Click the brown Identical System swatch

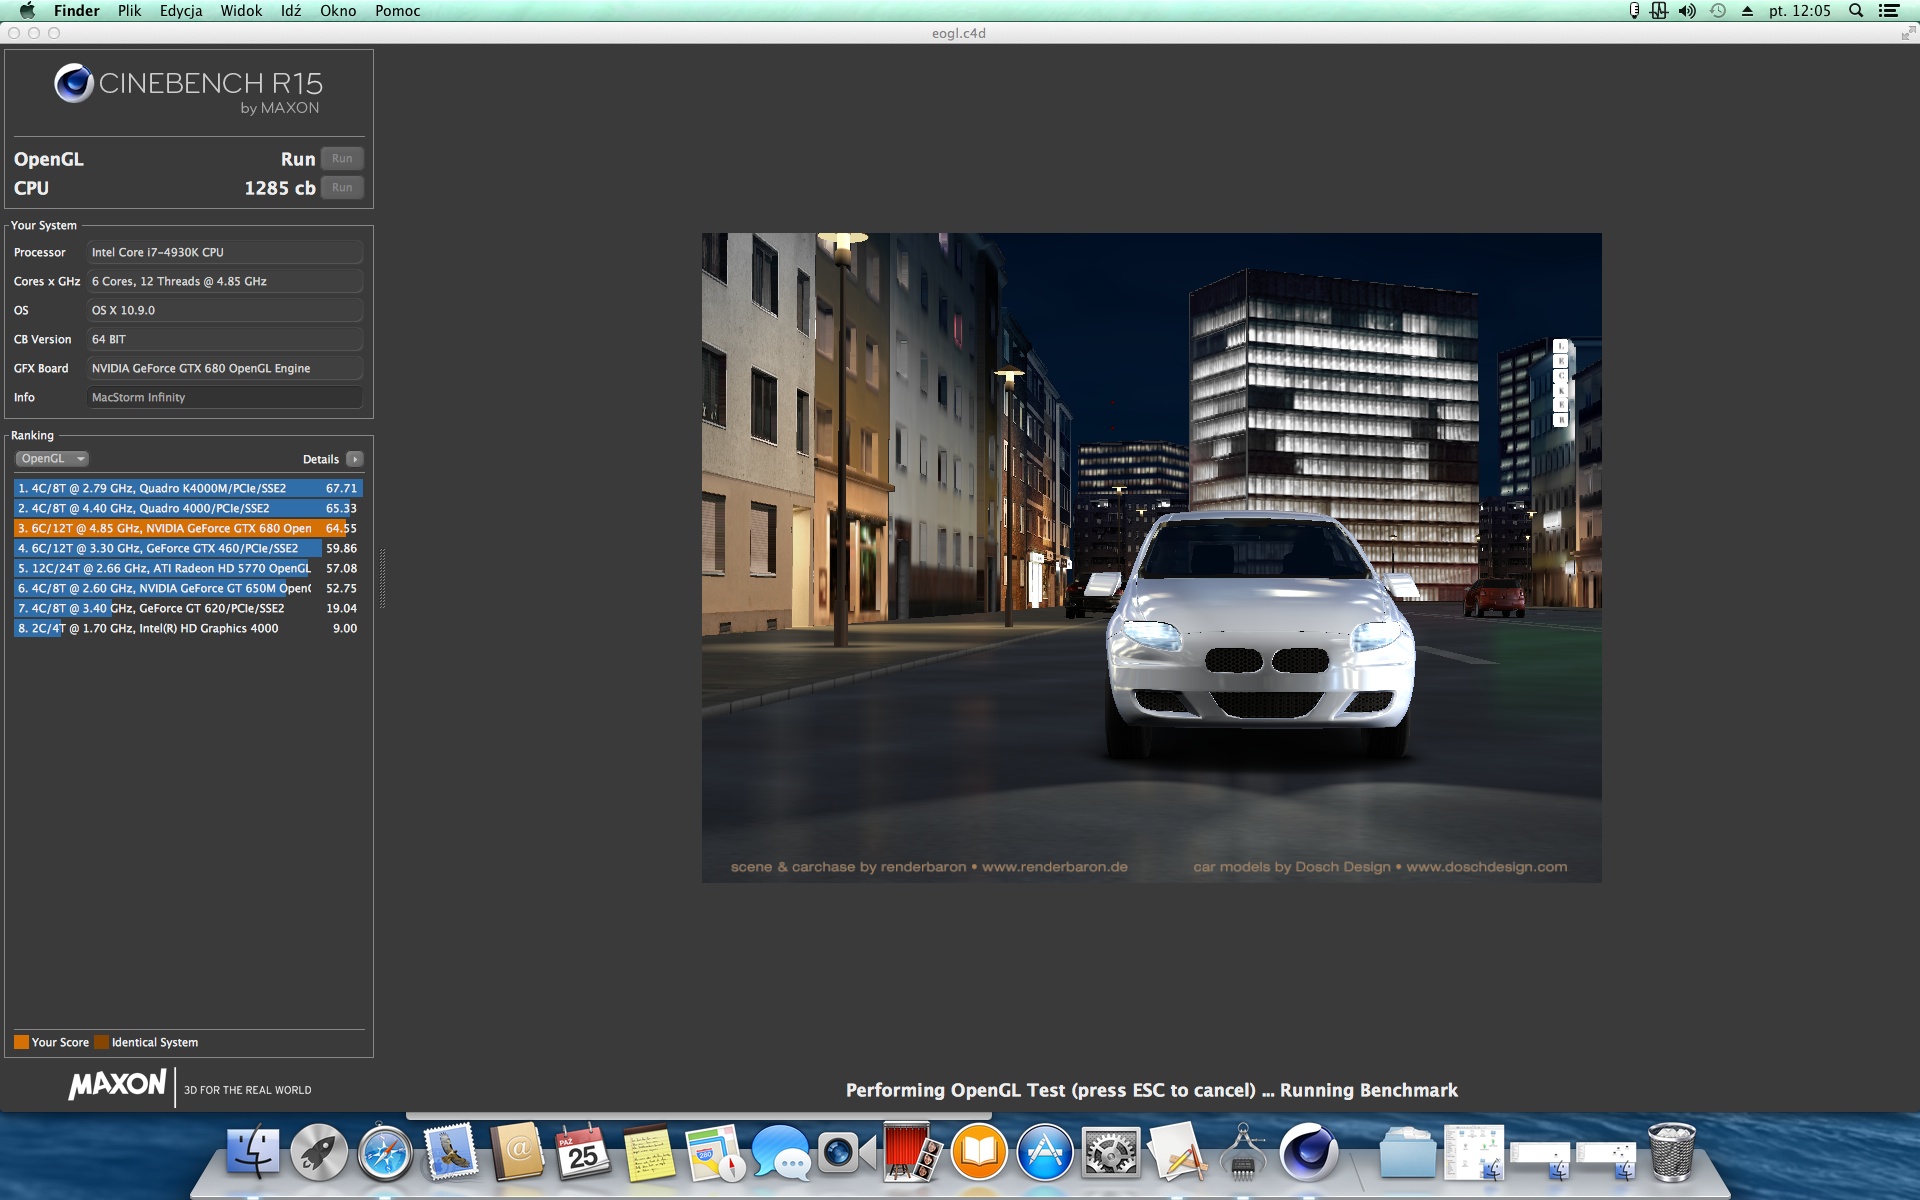coord(101,1042)
